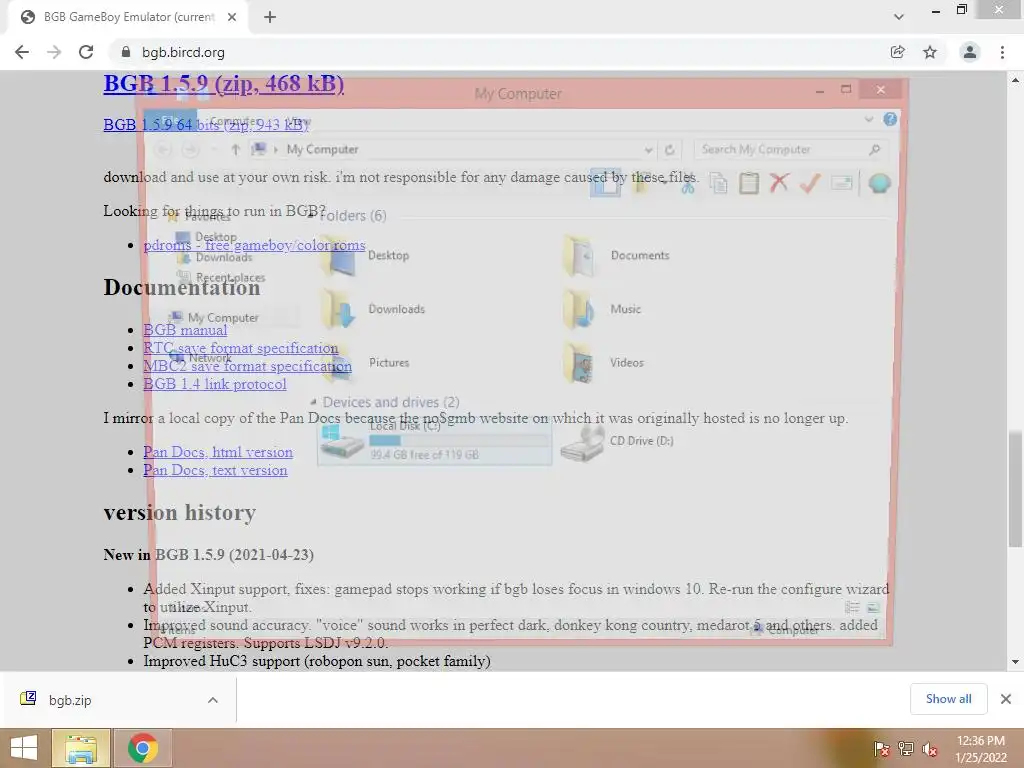Screen dimensions: 1024x768
Task: Open Chrome three-dot menu
Action: tap(1002, 52)
